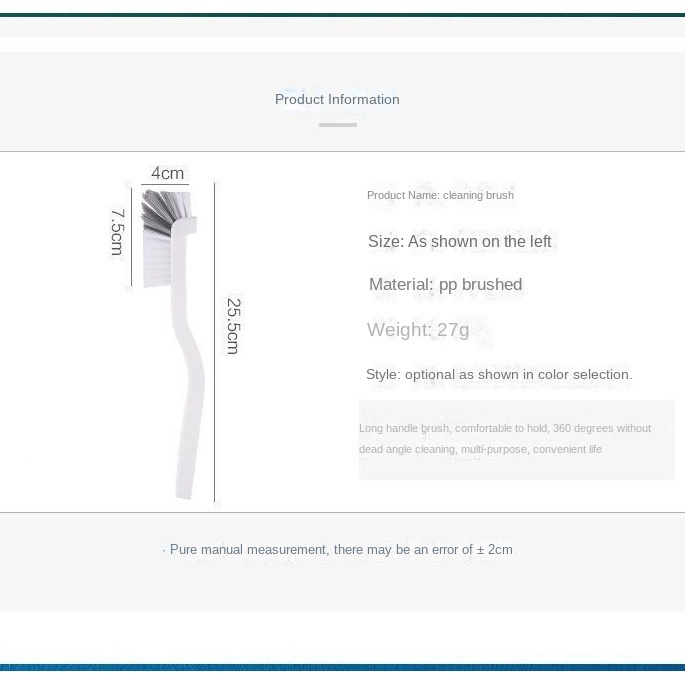Viewport: 685px width, 685px height.
Task: Click the gray bristles of the brush head
Action: click(159, 211)
